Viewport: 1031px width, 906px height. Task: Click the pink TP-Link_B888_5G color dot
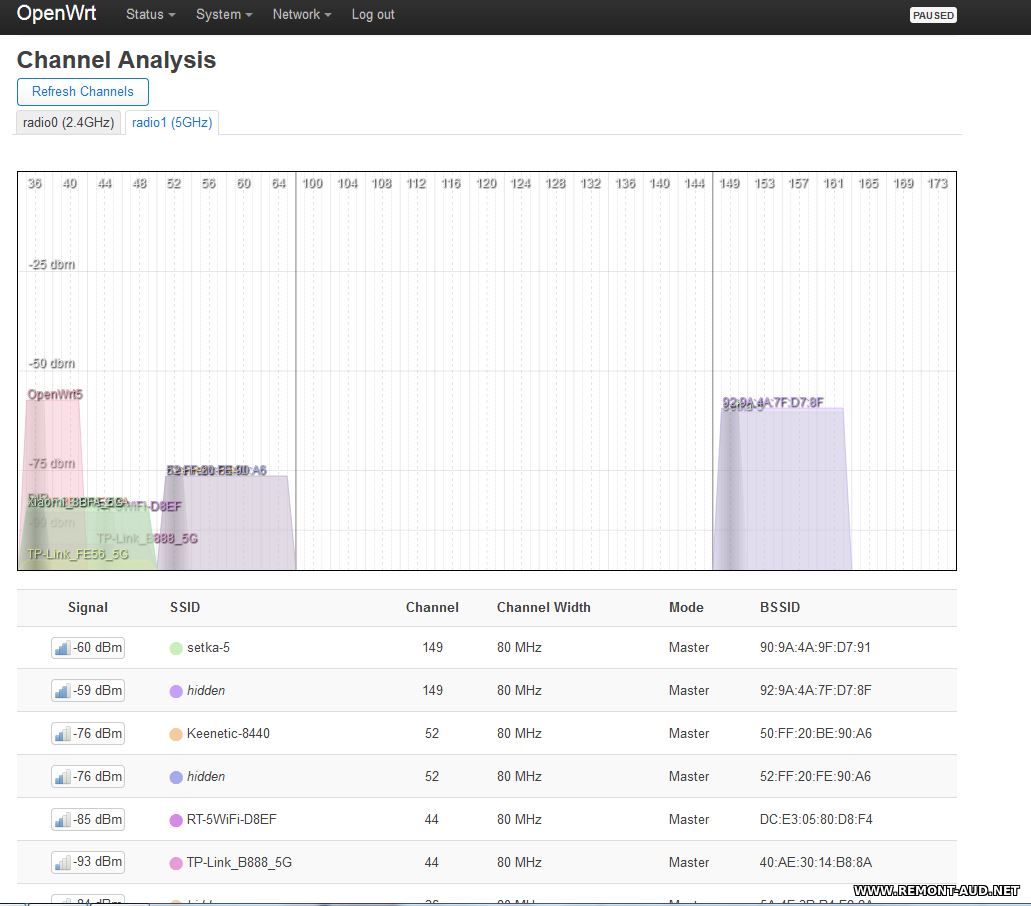click(x=176, y=863)
